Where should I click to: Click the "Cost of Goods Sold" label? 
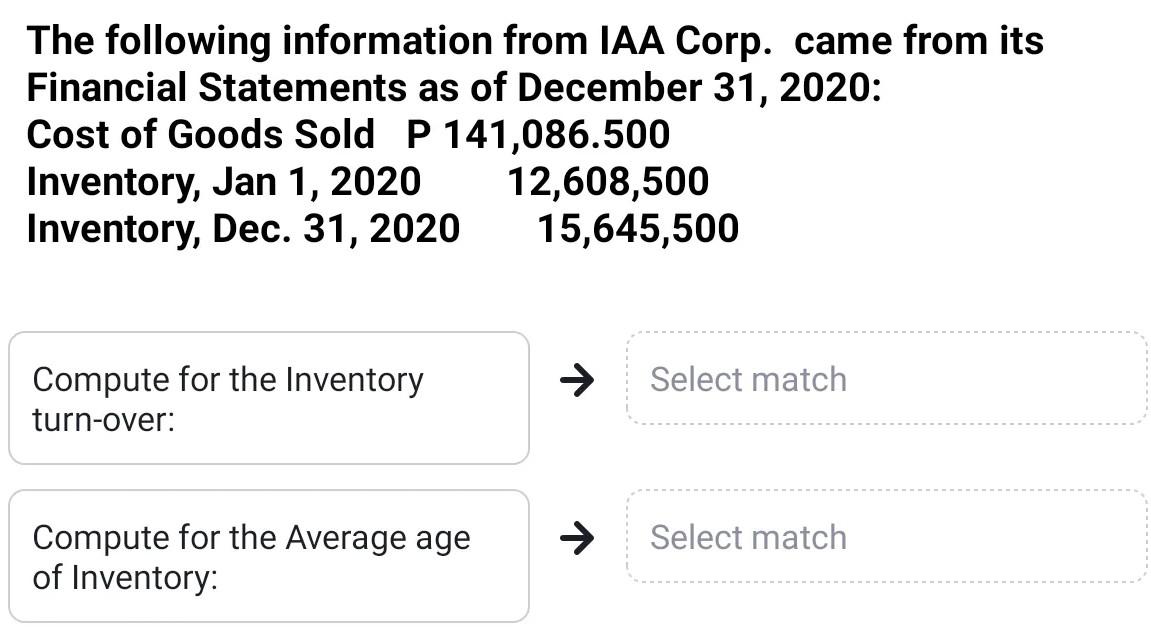pyautogui.click(x=200, y=135)
